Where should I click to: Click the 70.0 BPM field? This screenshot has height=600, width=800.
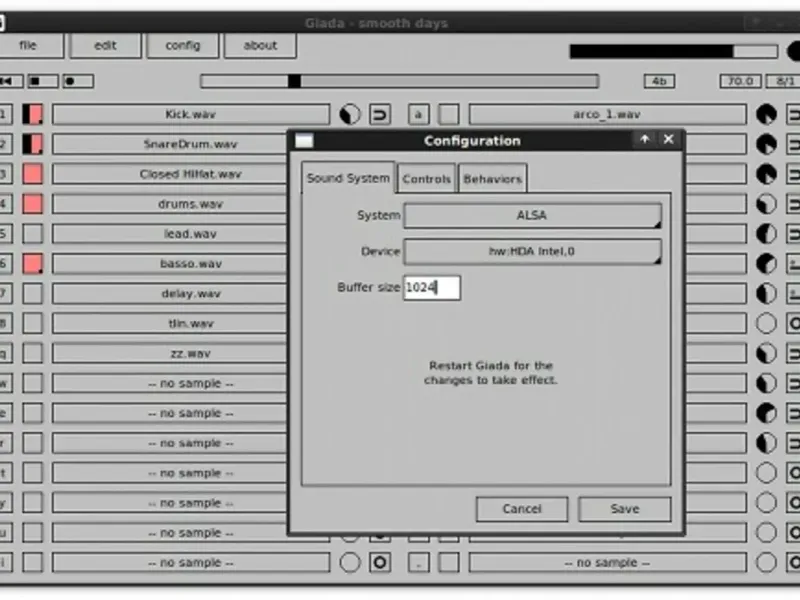click(740, 81)
